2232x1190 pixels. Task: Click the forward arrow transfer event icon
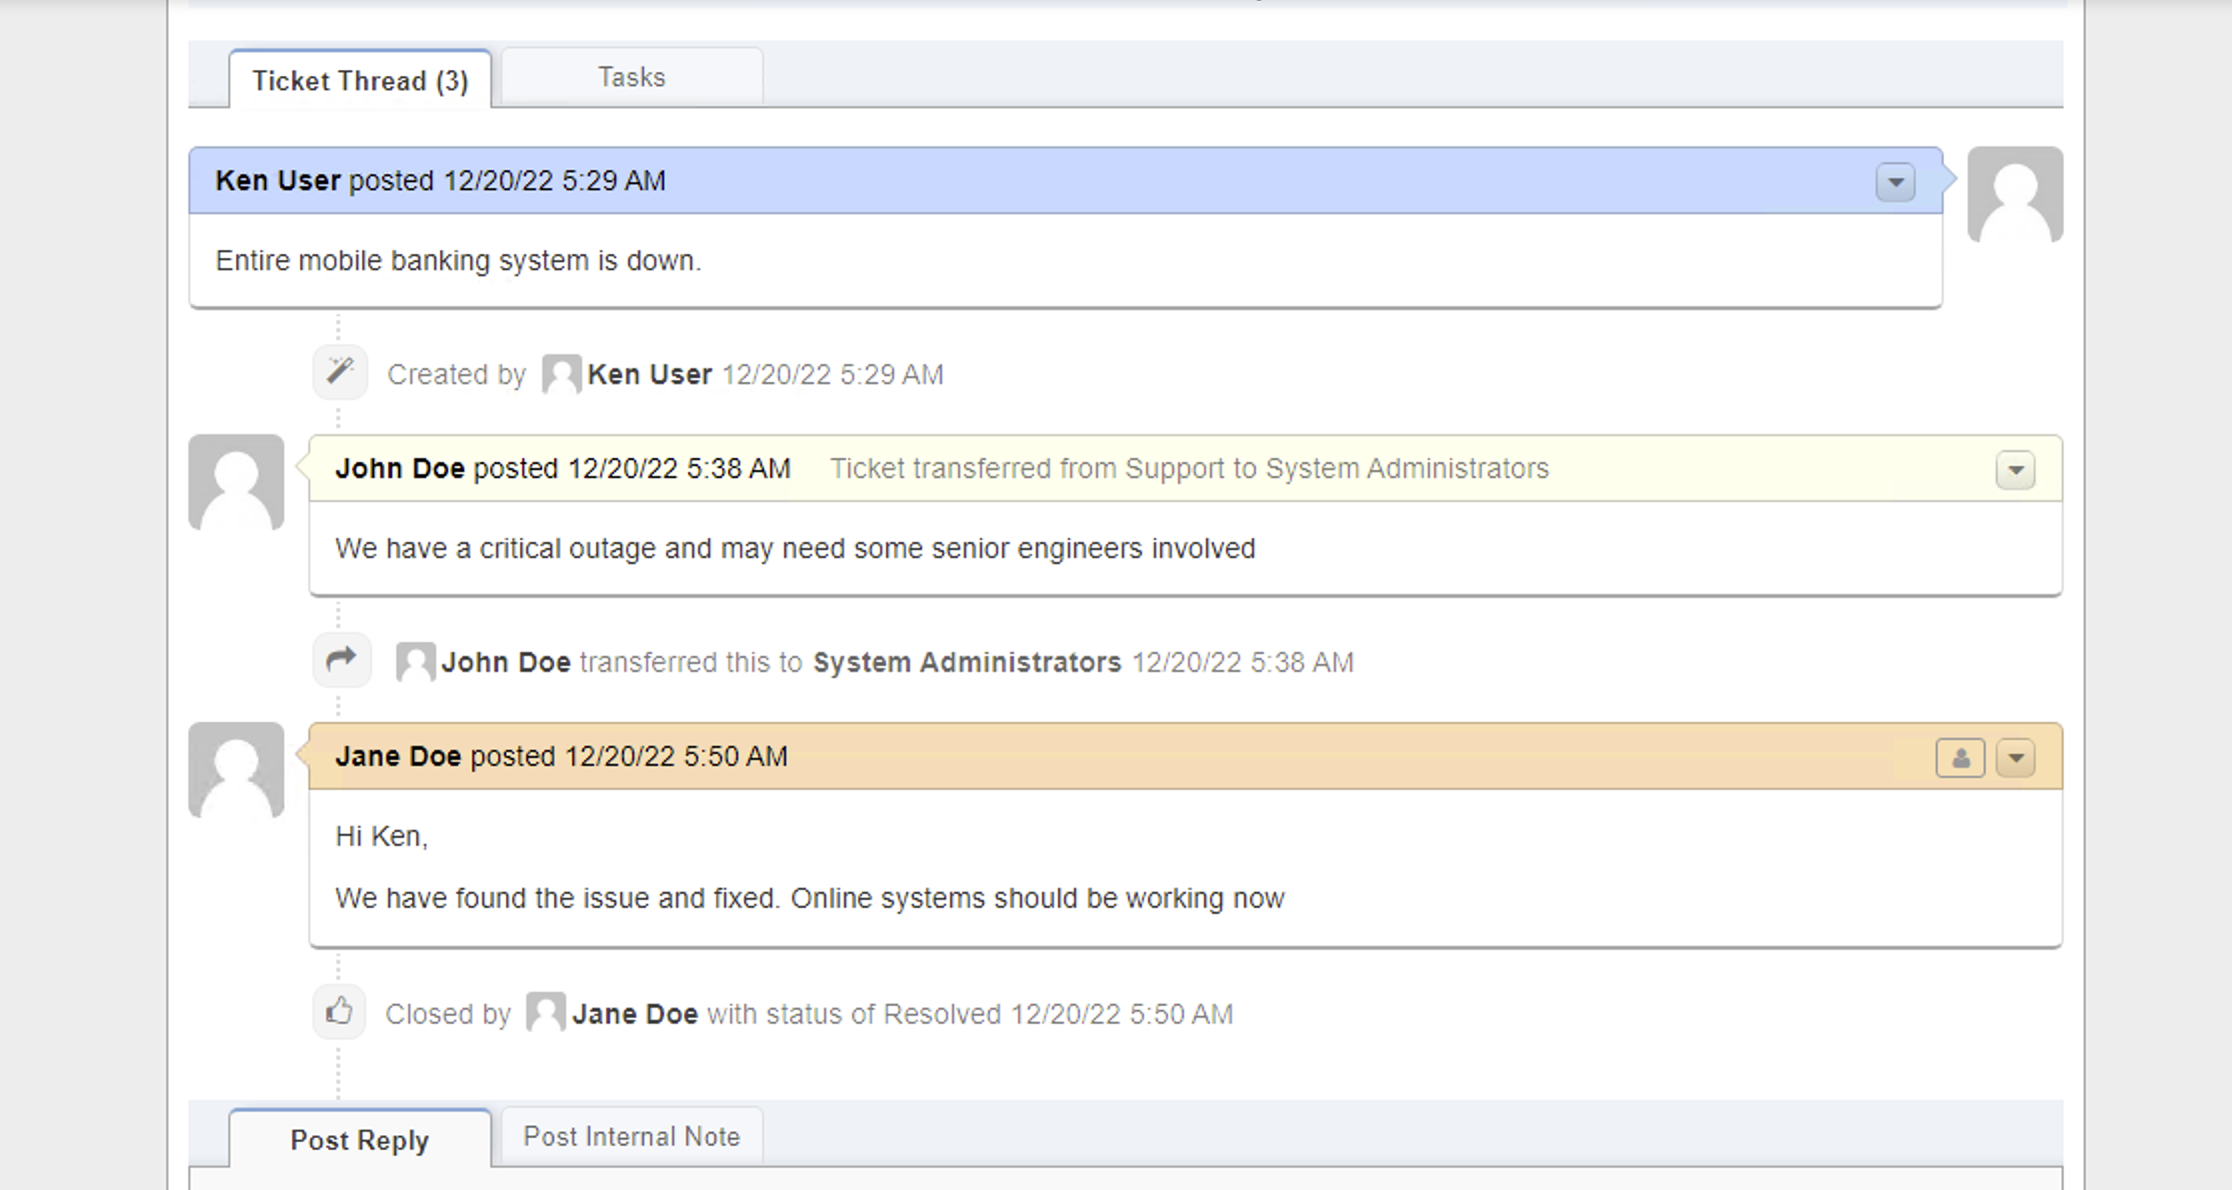coord(341,660)
